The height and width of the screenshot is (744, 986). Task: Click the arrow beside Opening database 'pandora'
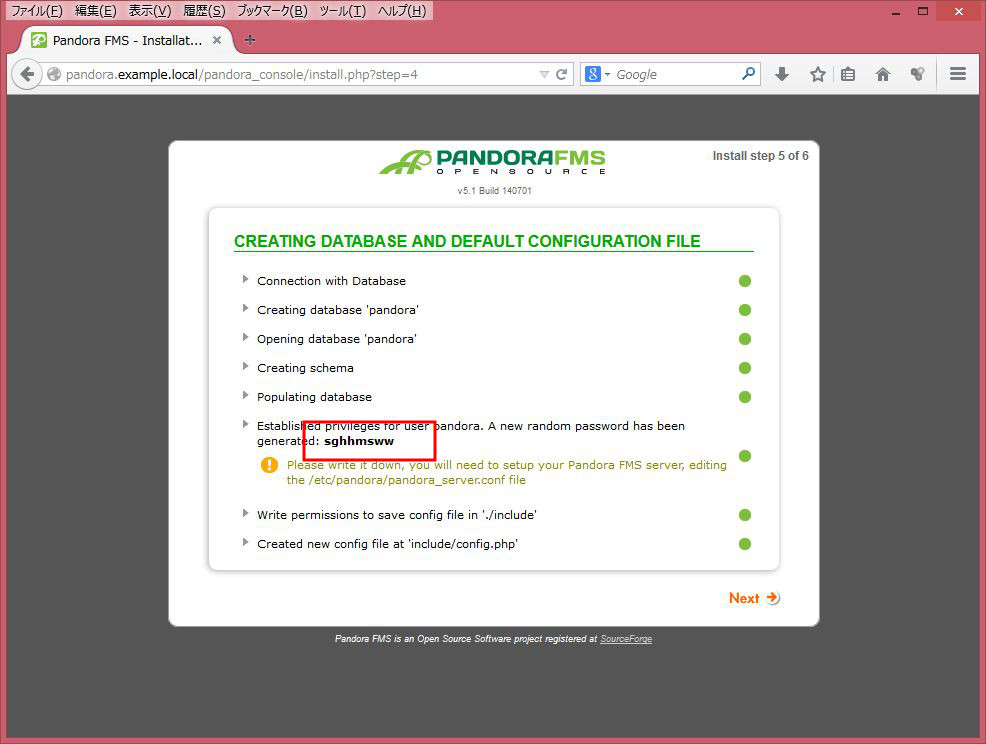245,336
